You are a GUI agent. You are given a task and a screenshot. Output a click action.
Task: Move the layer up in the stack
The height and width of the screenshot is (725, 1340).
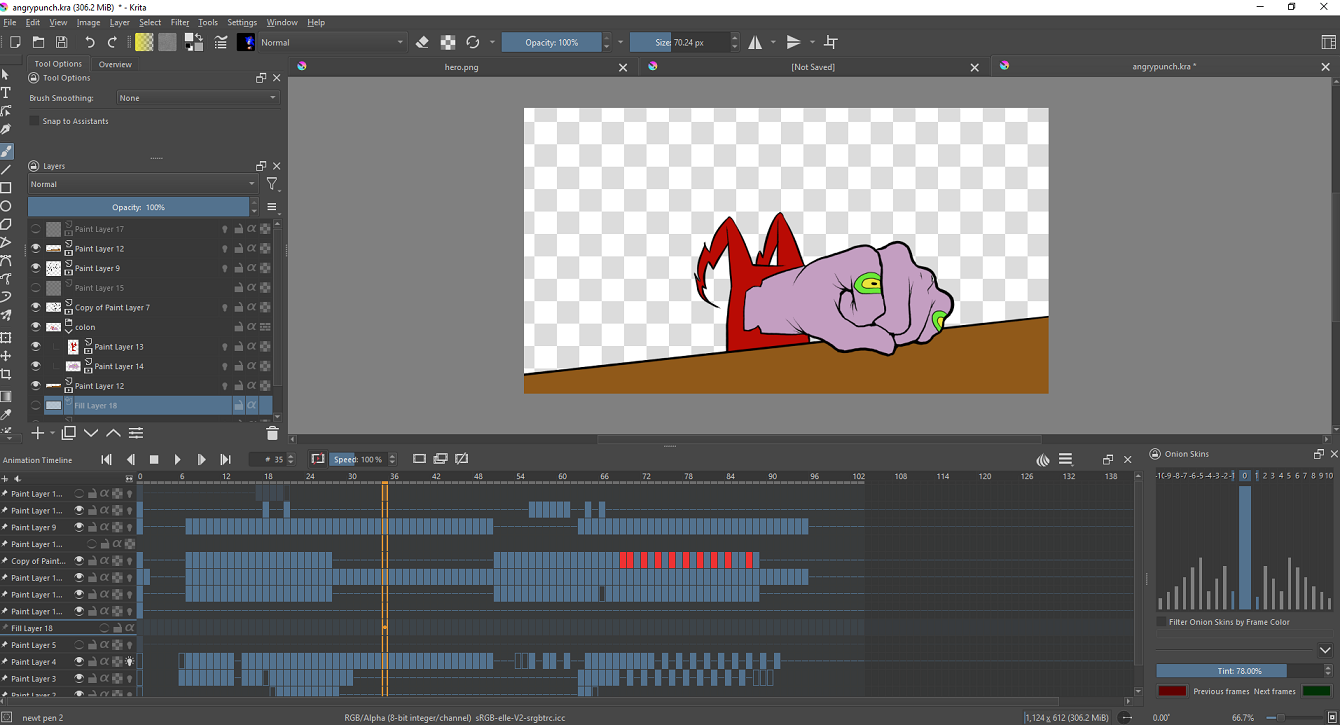pyautogui.click(x=113, y=433)
